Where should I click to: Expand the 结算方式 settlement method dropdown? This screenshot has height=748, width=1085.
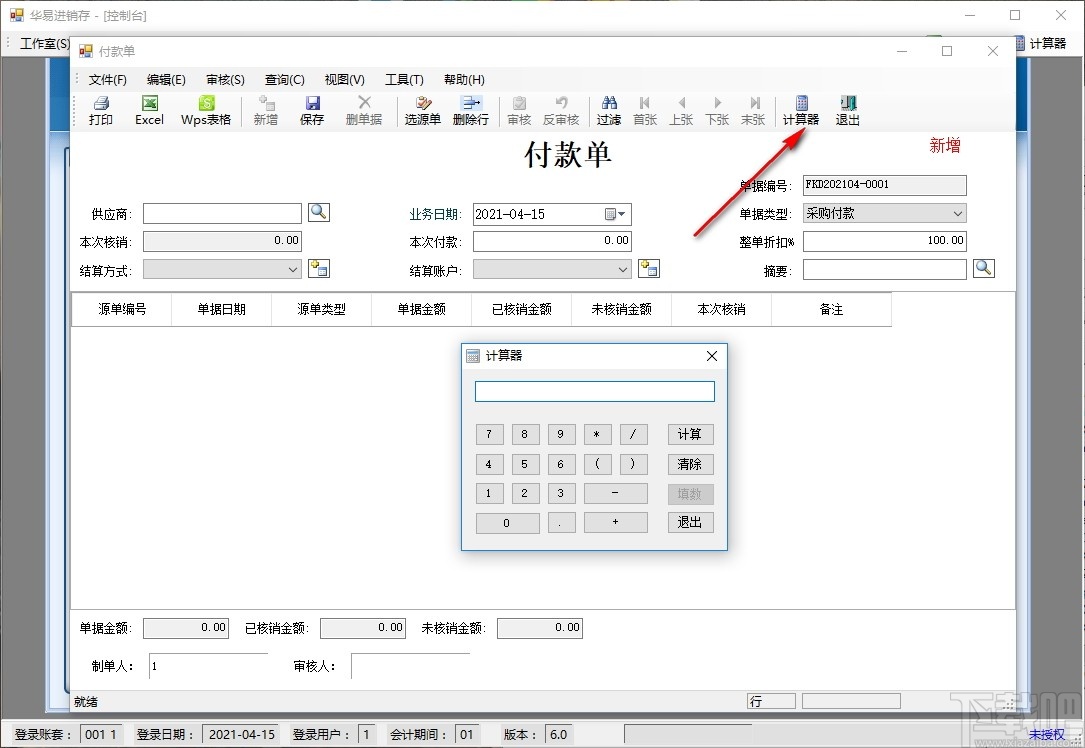pyautogui.click(x=293, y=268)
